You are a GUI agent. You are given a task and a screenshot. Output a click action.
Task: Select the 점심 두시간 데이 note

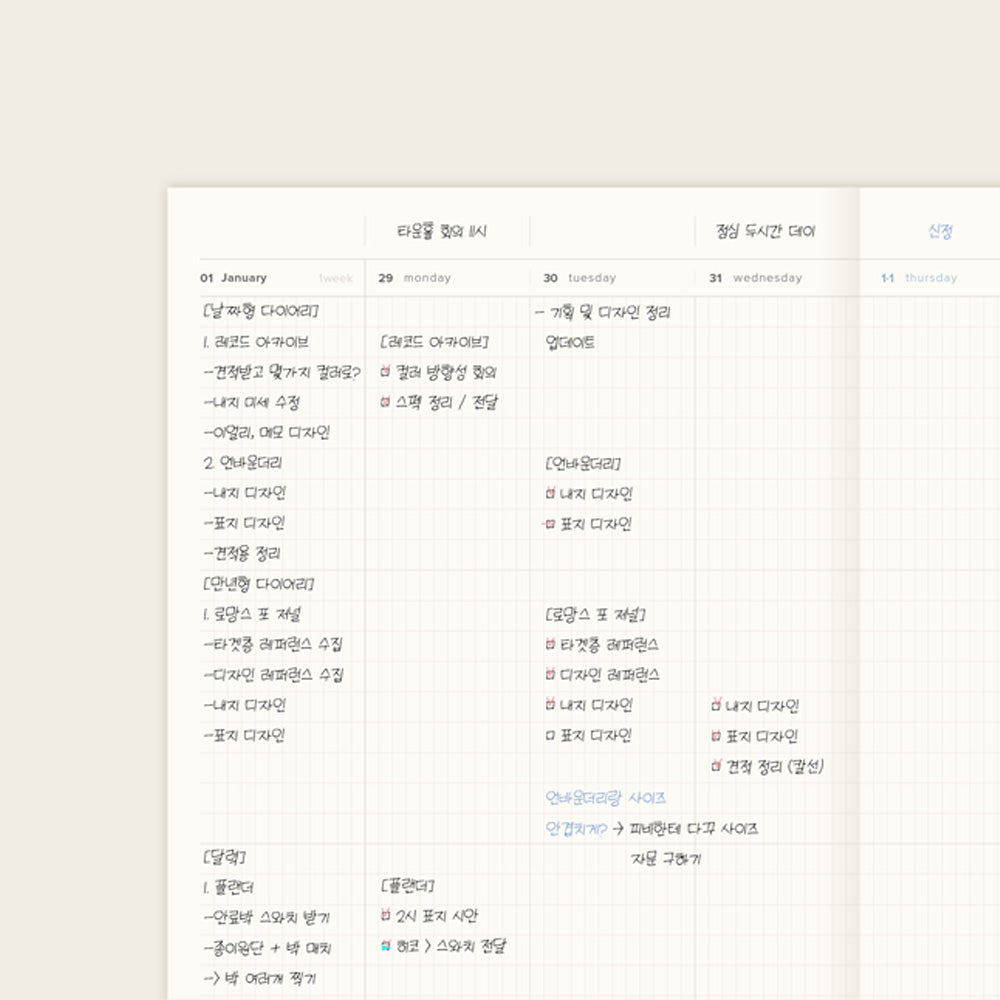click(x=765, y=232)
